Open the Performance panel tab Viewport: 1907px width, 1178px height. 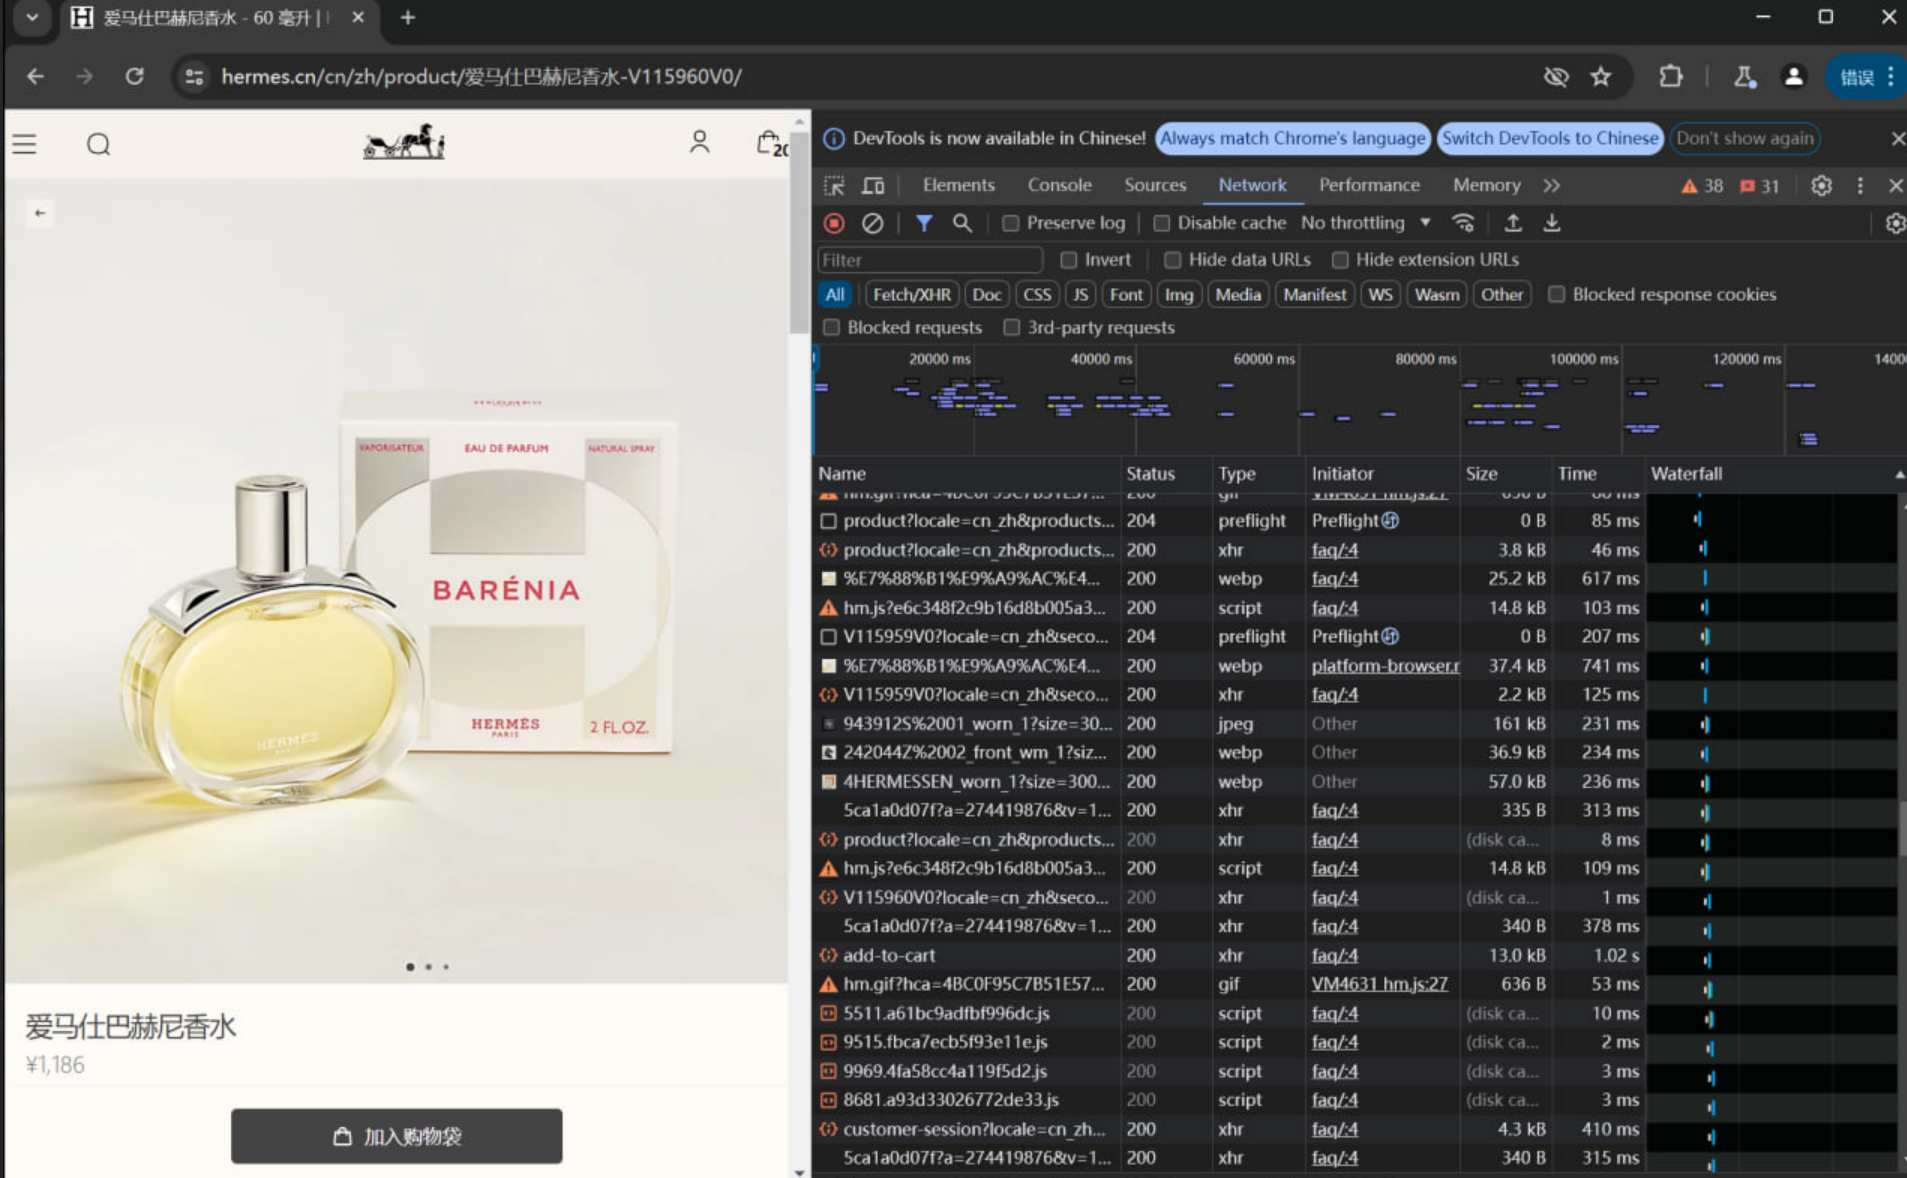(1368, 185)
